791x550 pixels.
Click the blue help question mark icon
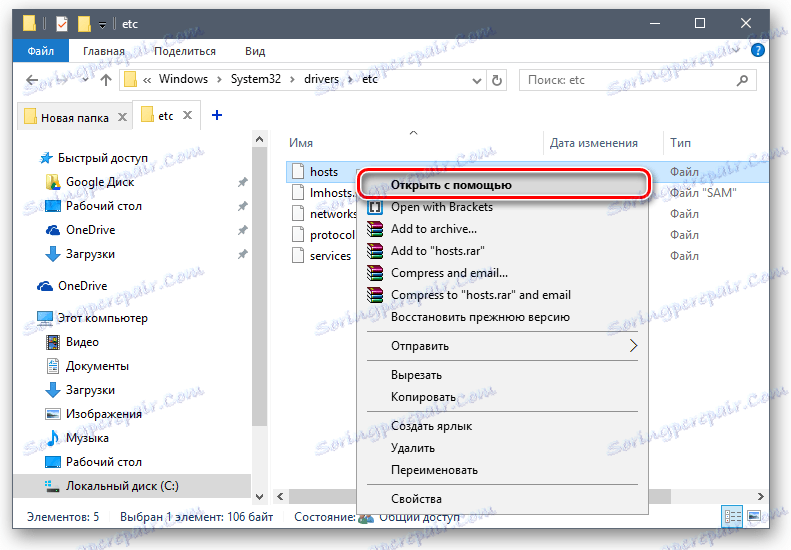pyautogui.click(x=758, y=50)
